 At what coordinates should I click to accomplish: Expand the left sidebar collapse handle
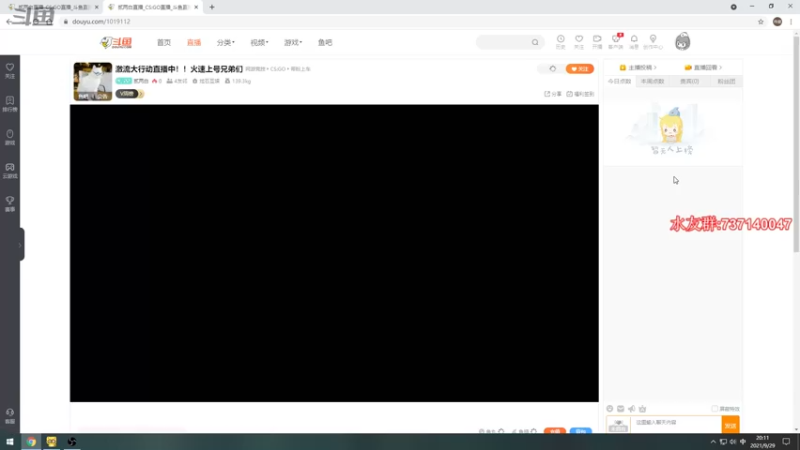pyautogui.click(x=20, y=244)
